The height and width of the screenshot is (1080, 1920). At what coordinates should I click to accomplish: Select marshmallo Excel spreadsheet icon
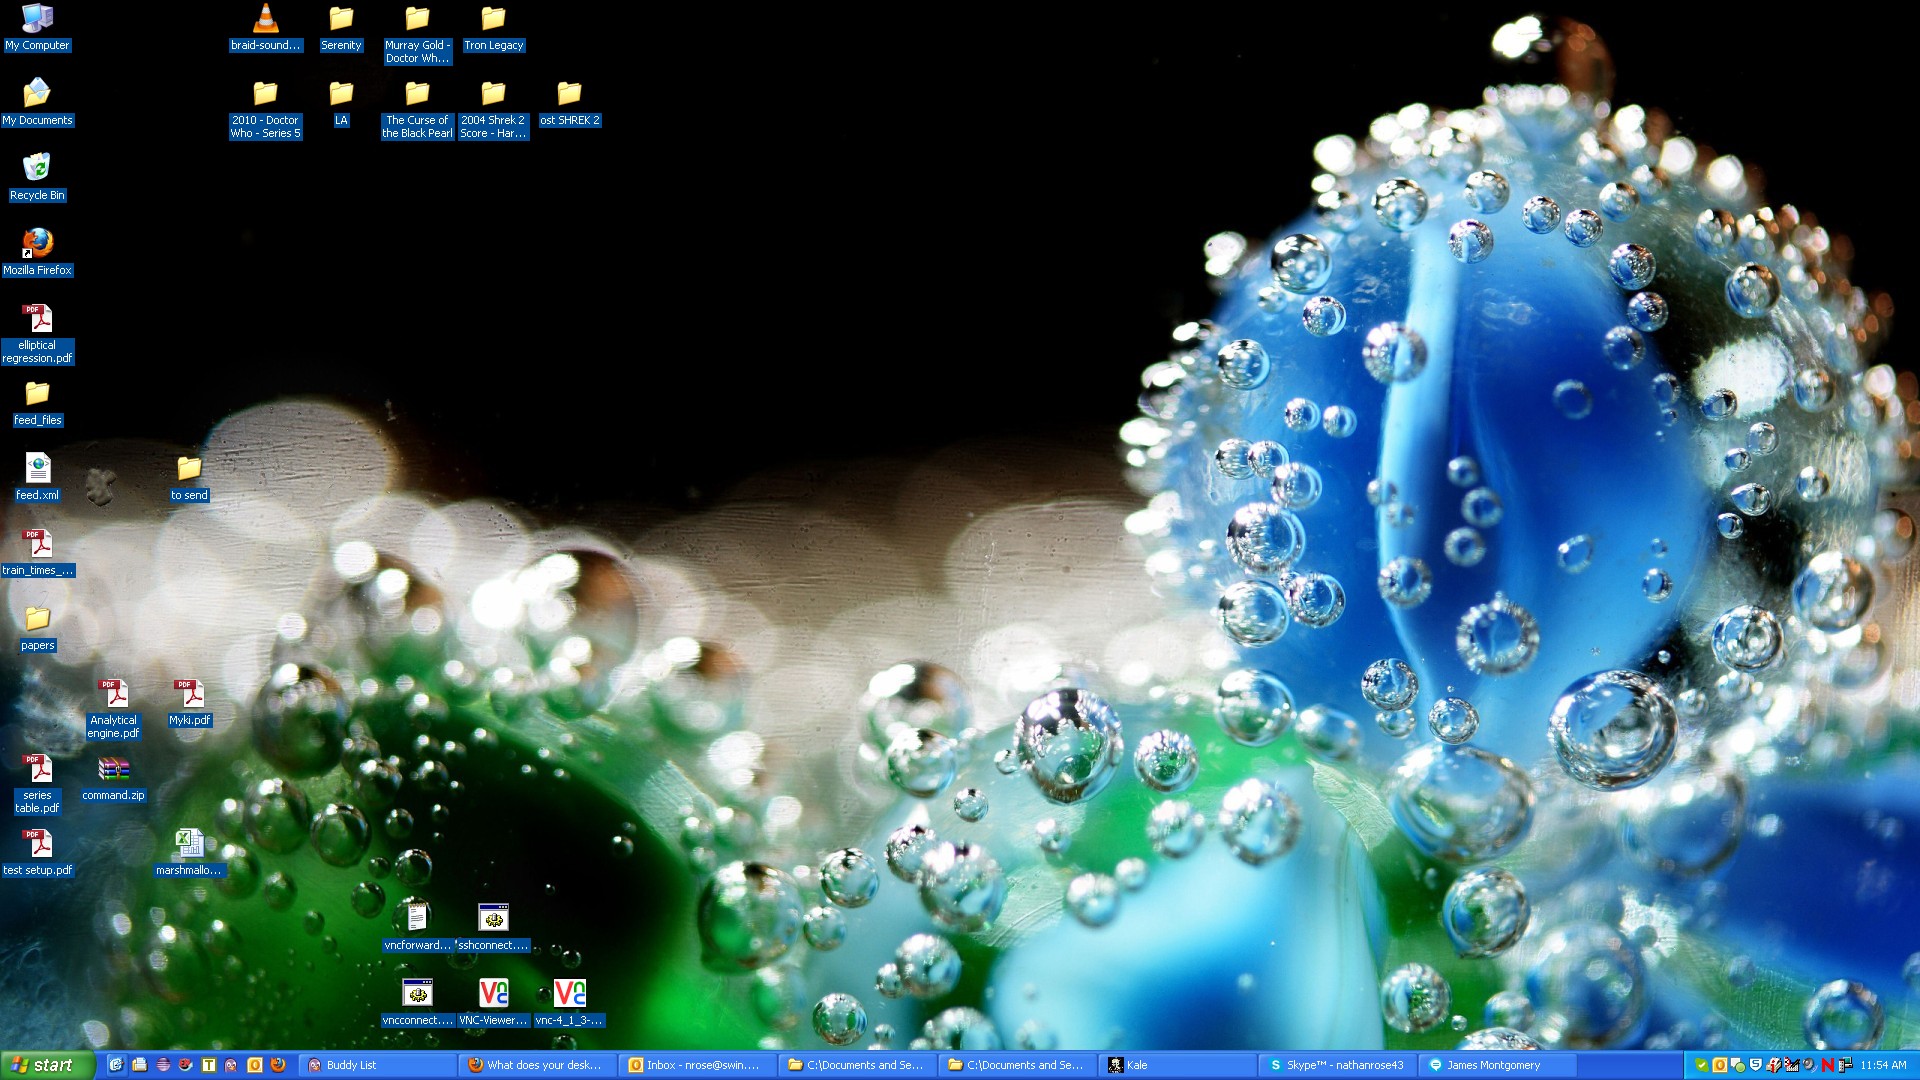(189, 843)
